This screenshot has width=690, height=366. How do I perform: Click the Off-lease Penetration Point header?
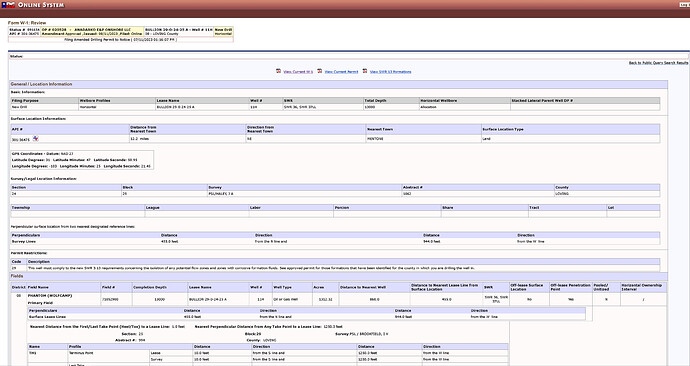[570, 287]
